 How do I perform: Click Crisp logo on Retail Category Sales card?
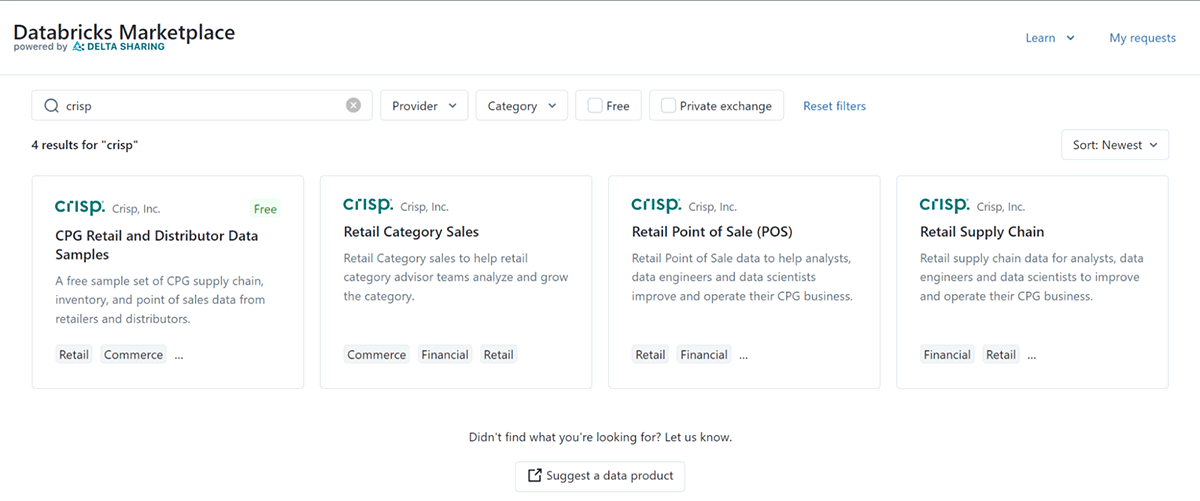click(368, 205)
